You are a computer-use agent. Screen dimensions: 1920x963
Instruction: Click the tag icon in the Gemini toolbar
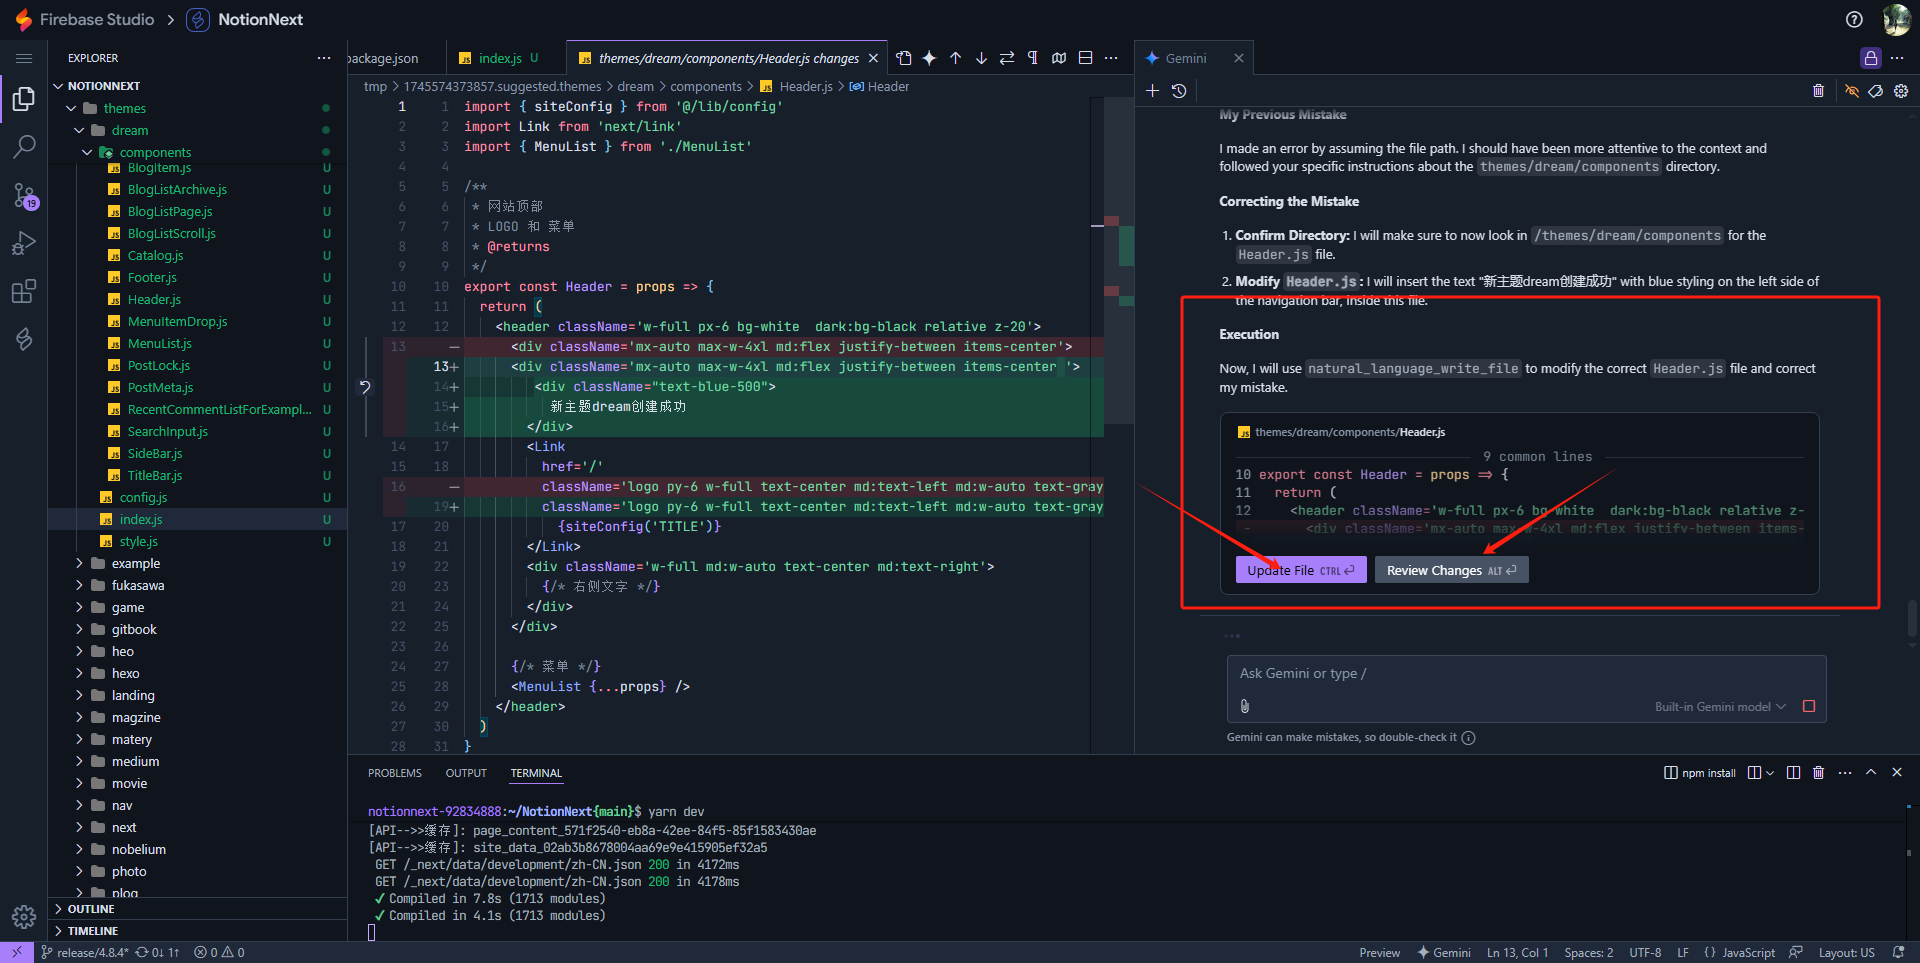click(x=1876, y=91)
